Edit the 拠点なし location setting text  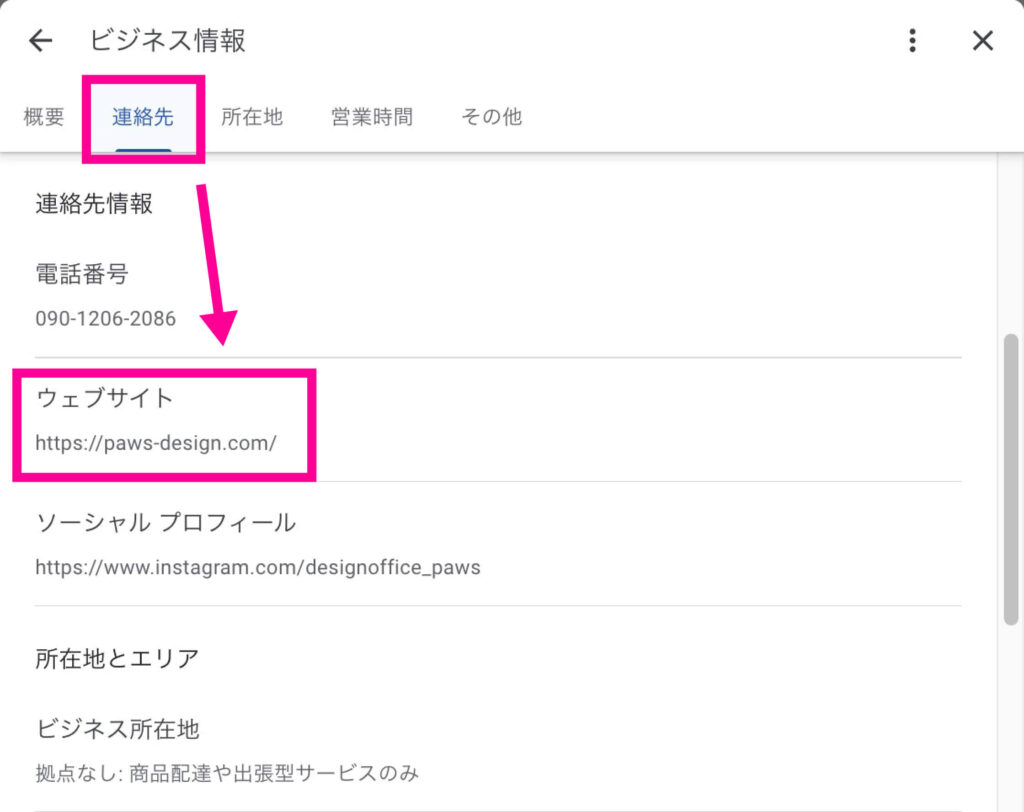(x=227, y=773)
